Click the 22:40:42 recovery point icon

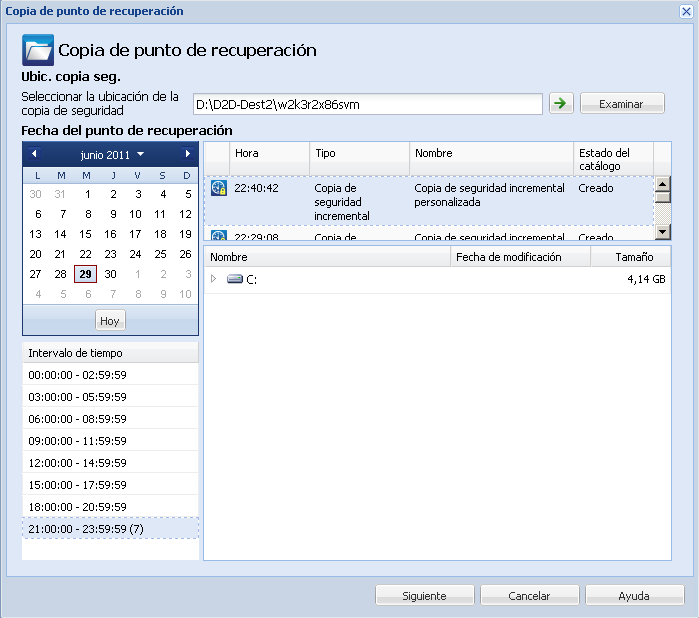pyautogui.click(x=219, y=187)
